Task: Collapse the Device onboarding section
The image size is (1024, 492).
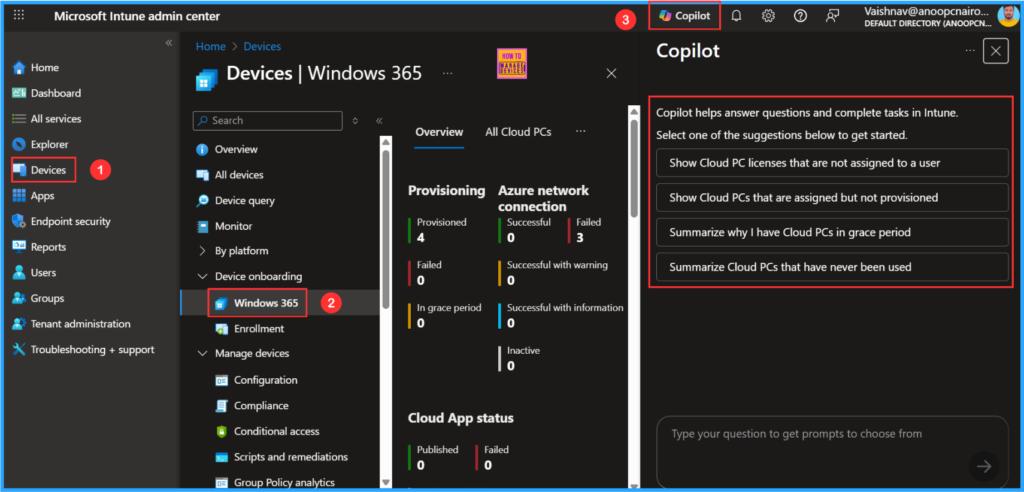Action: tap(202, 277)
